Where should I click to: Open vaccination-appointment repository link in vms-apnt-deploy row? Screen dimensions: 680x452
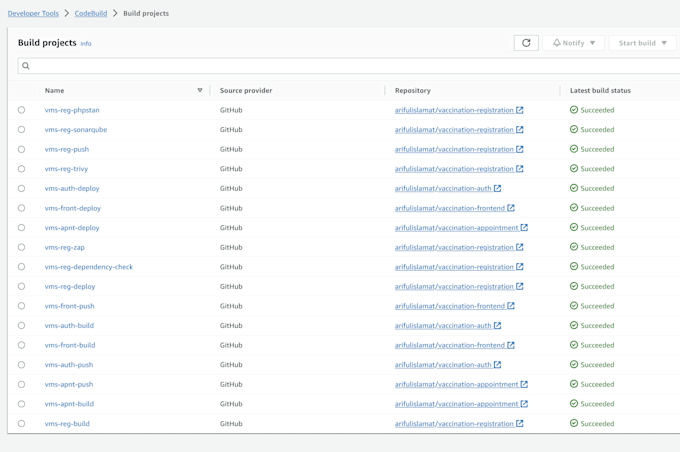(456, 228)
